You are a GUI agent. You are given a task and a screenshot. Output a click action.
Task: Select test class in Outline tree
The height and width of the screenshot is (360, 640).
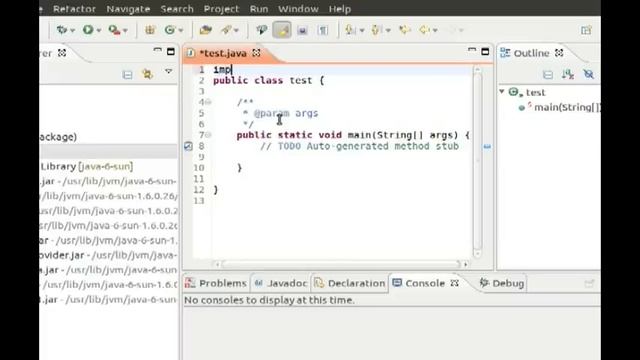(535, 93)
